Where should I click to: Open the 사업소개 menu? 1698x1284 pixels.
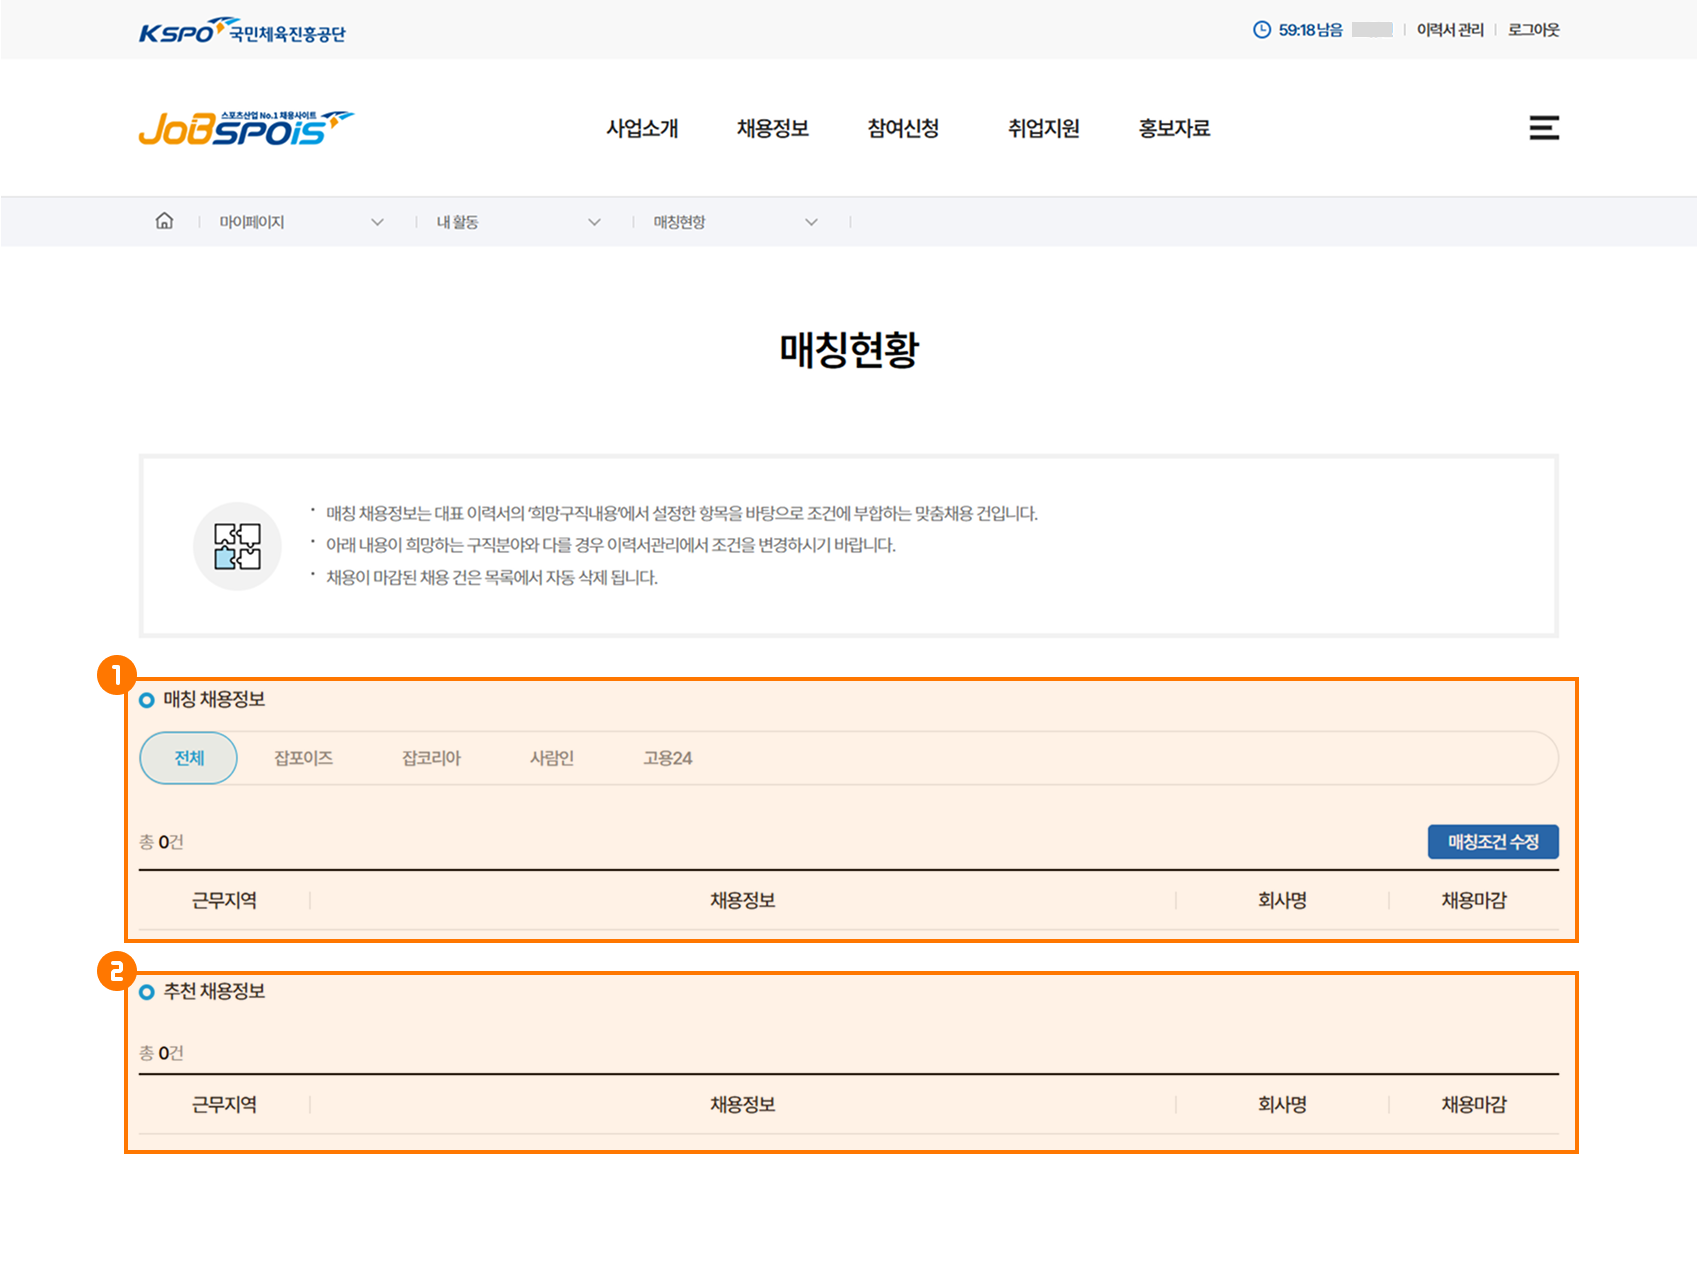tap(642, 128)
